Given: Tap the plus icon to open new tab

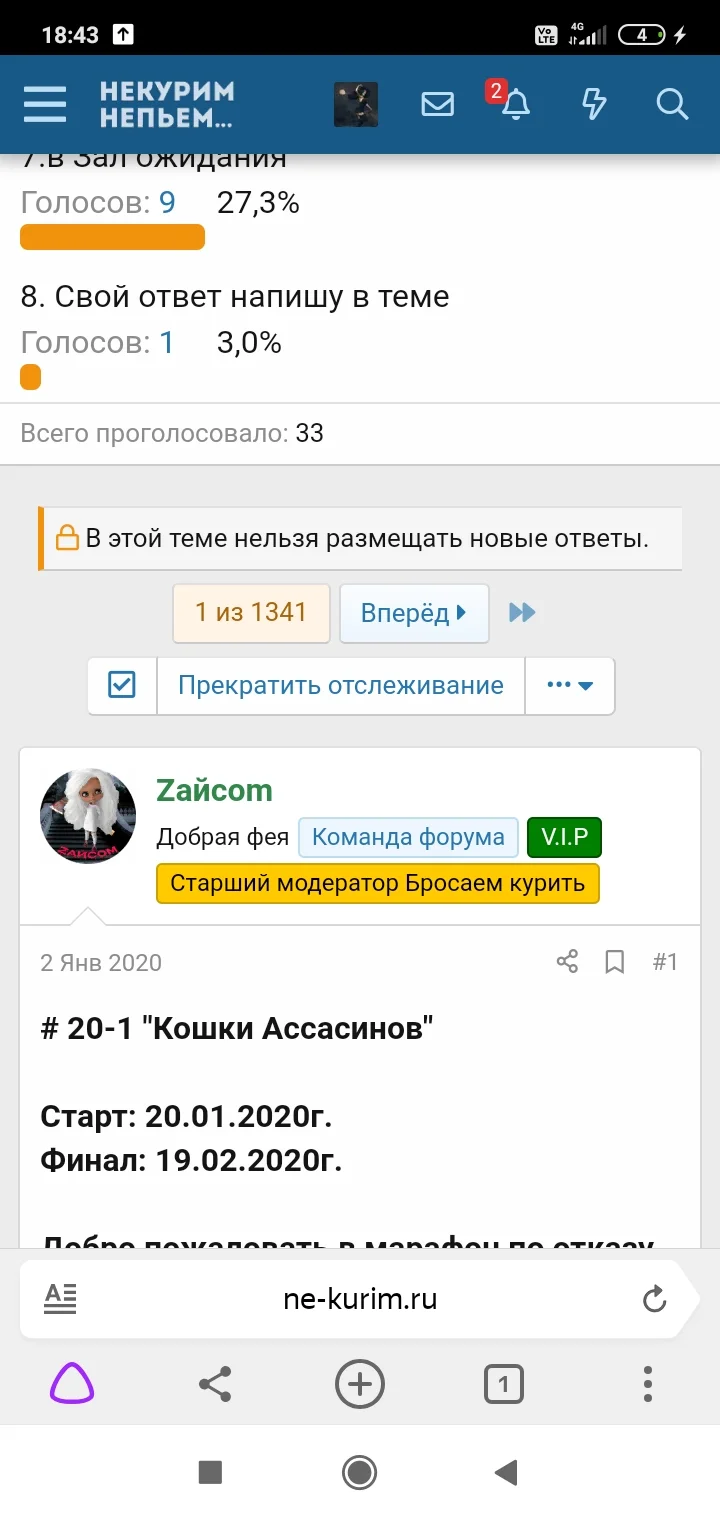Looking at the screenshot, I should pos(360,1385).
